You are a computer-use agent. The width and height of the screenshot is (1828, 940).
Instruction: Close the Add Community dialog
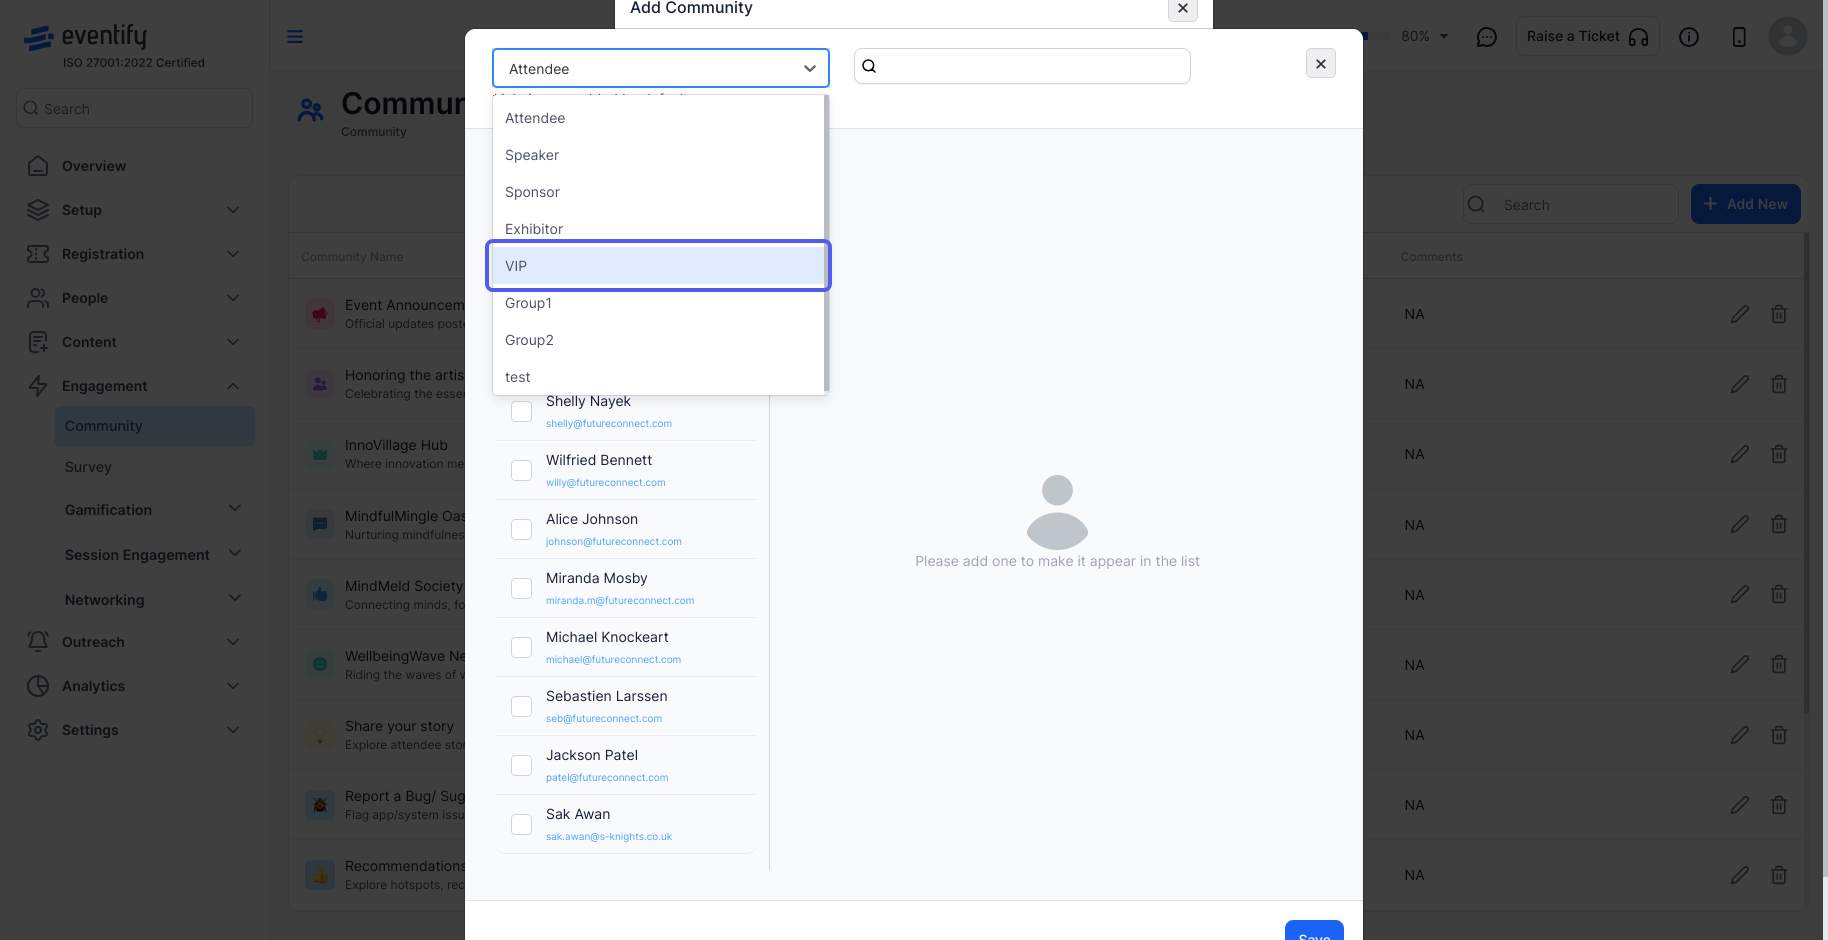[x=1182, y=8]
